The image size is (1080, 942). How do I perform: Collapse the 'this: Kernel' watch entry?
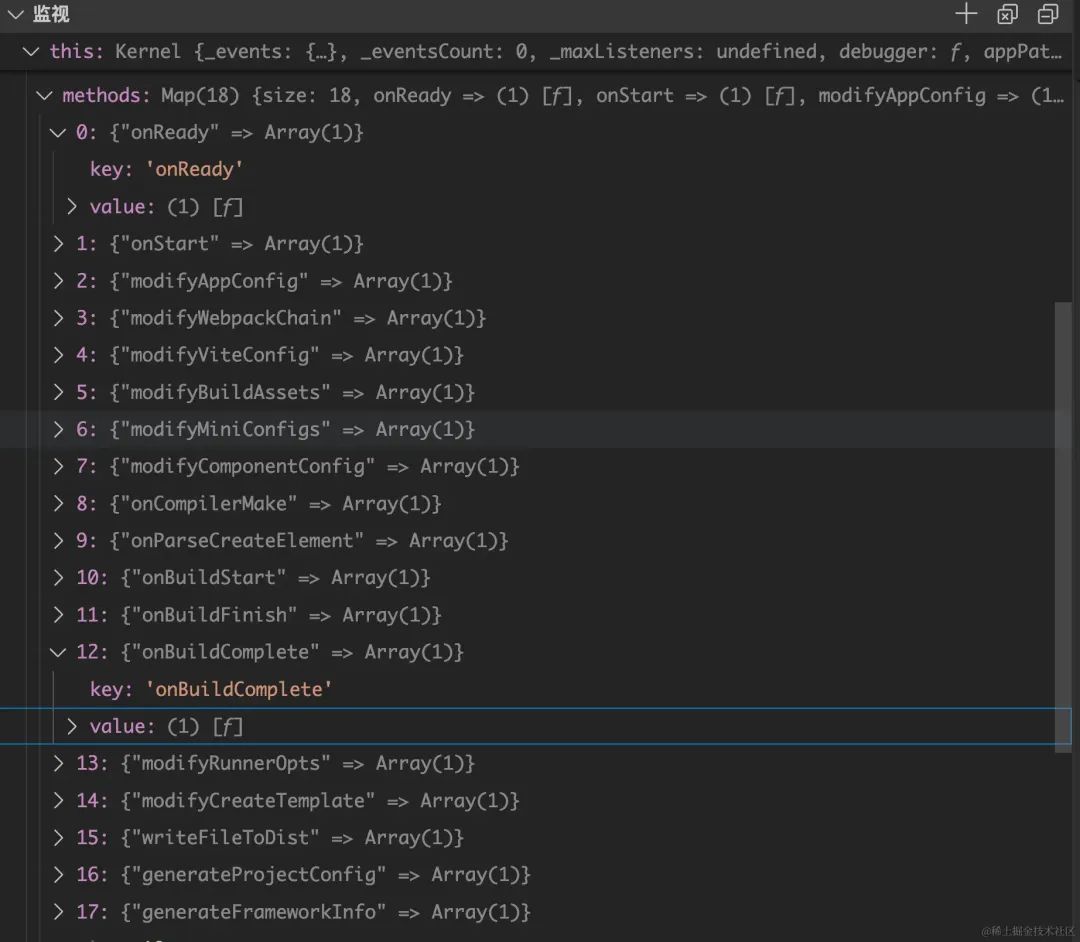coord(31,51)
